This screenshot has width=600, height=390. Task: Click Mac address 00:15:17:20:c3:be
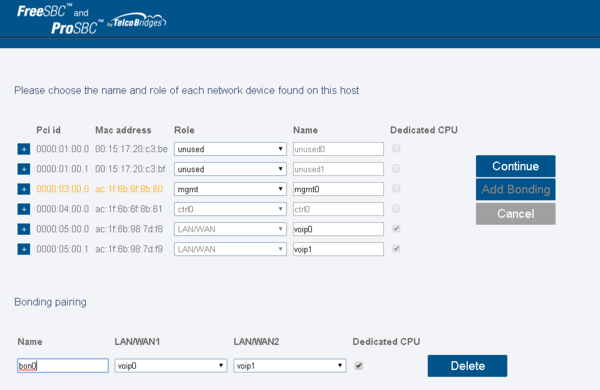point(131,149)
